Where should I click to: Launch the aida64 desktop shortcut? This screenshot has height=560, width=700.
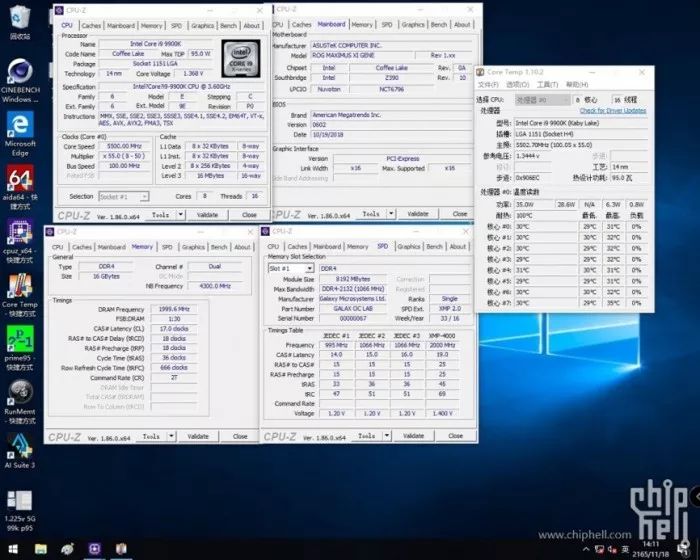click(x=20, y=188)
